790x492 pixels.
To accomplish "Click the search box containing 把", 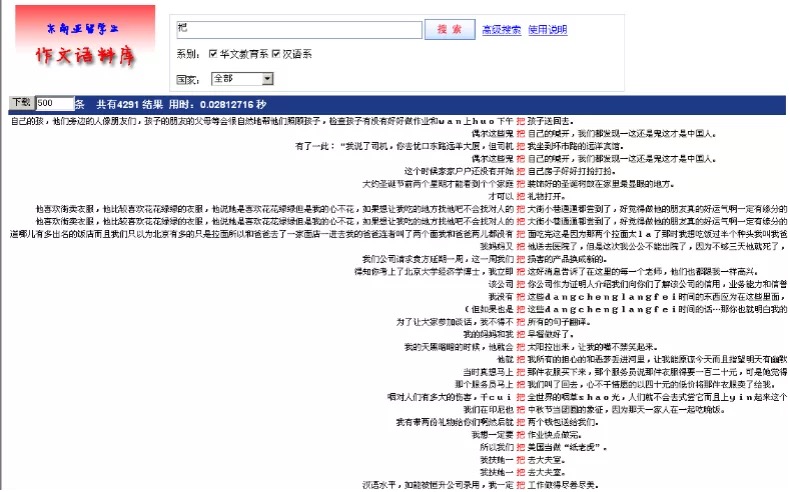I will click(298, 29).
